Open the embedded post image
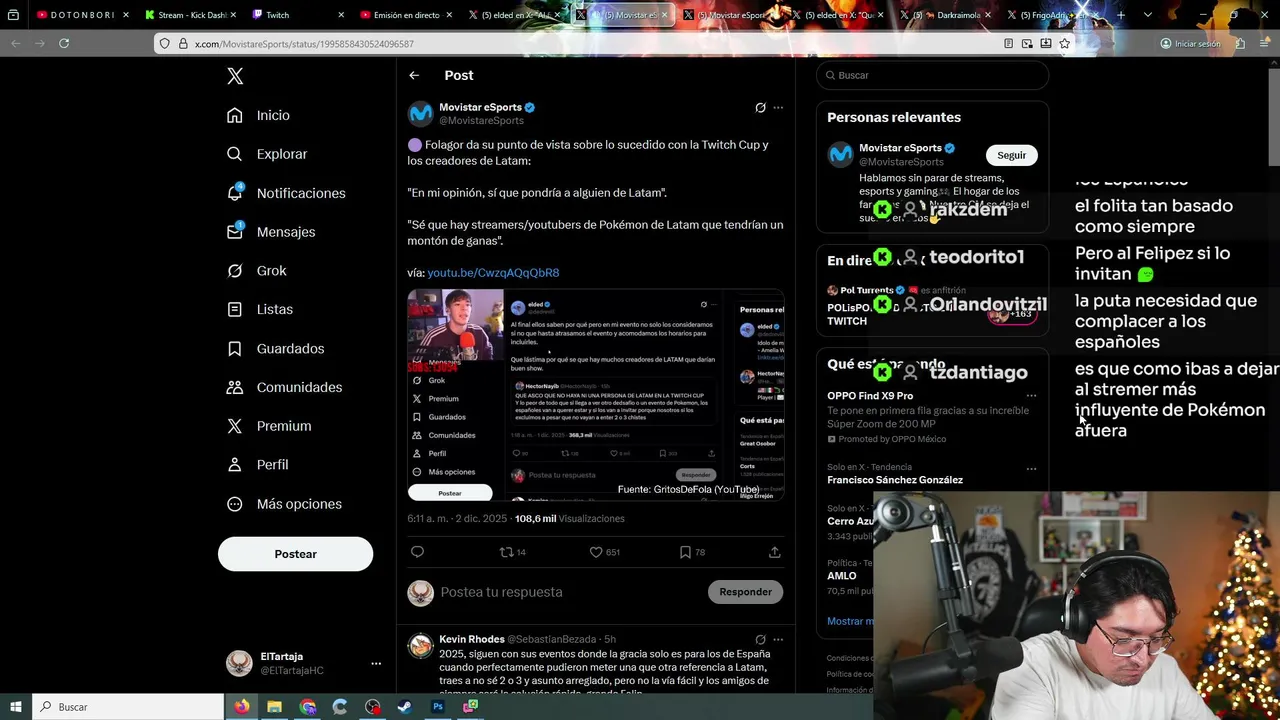This screenshot has width=1280, height=720. pos(595,395)
